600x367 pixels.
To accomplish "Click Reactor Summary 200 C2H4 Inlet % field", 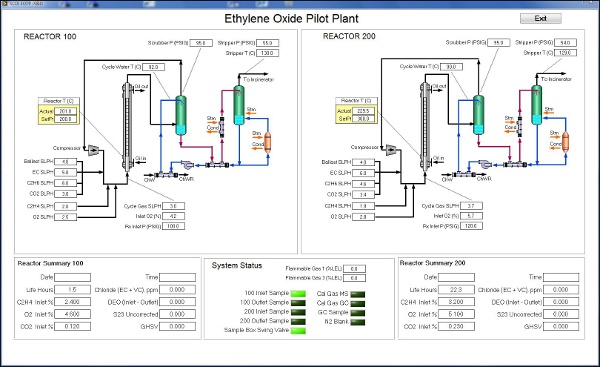I will point(456,302).
